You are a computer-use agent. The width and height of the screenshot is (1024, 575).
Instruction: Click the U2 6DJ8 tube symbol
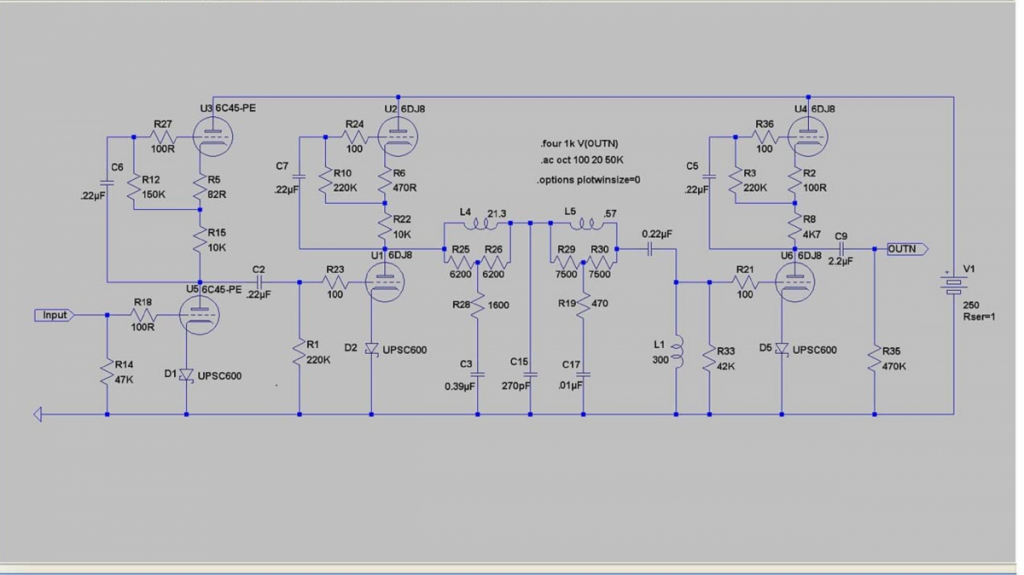[x=398, y=137]
